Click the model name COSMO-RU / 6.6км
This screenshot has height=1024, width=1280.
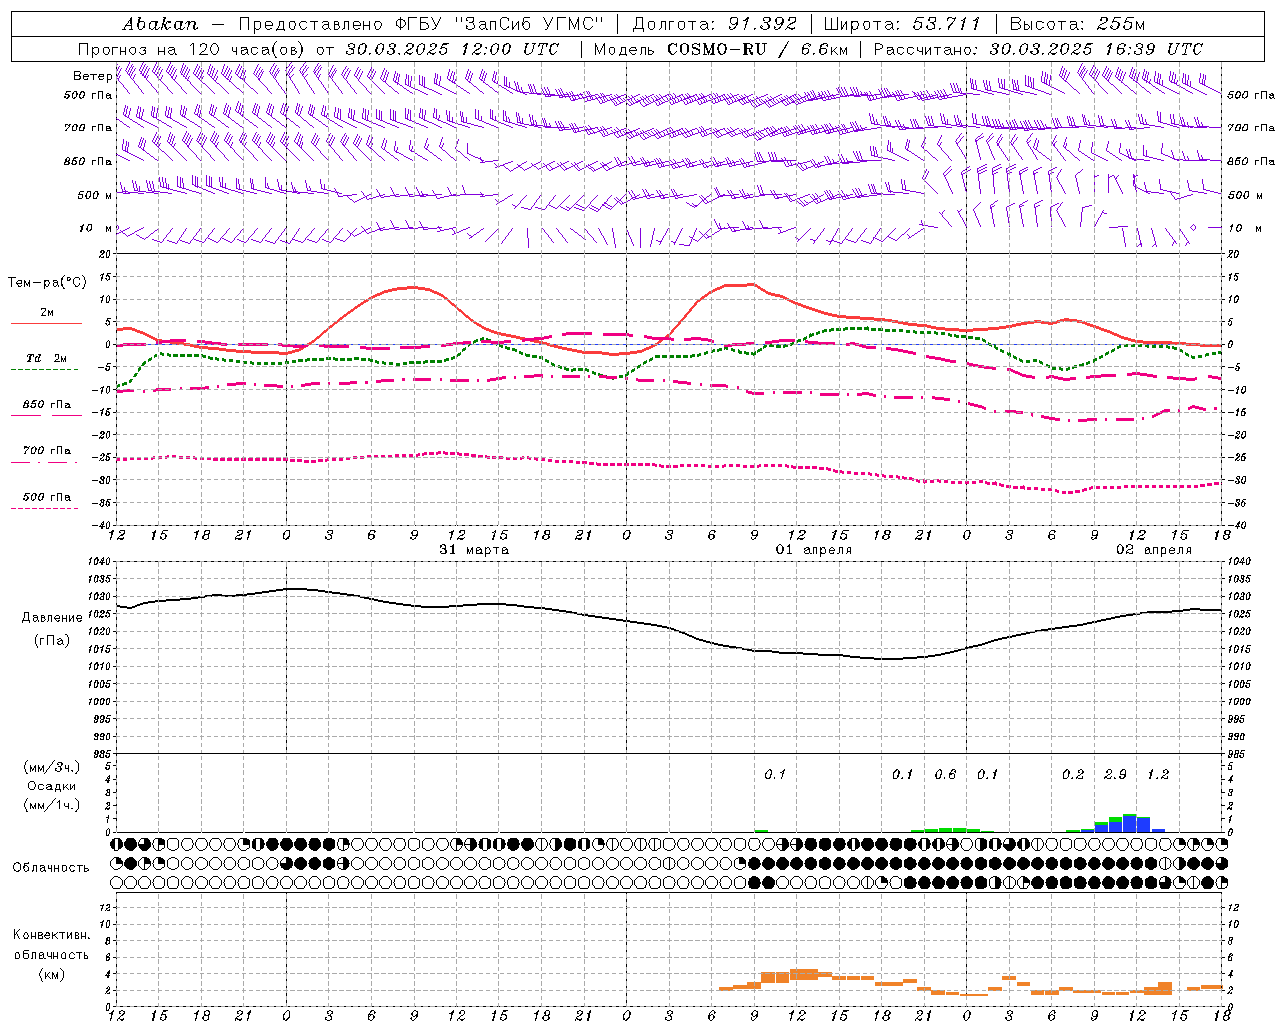pyautogui.click(x=757, y=49)
